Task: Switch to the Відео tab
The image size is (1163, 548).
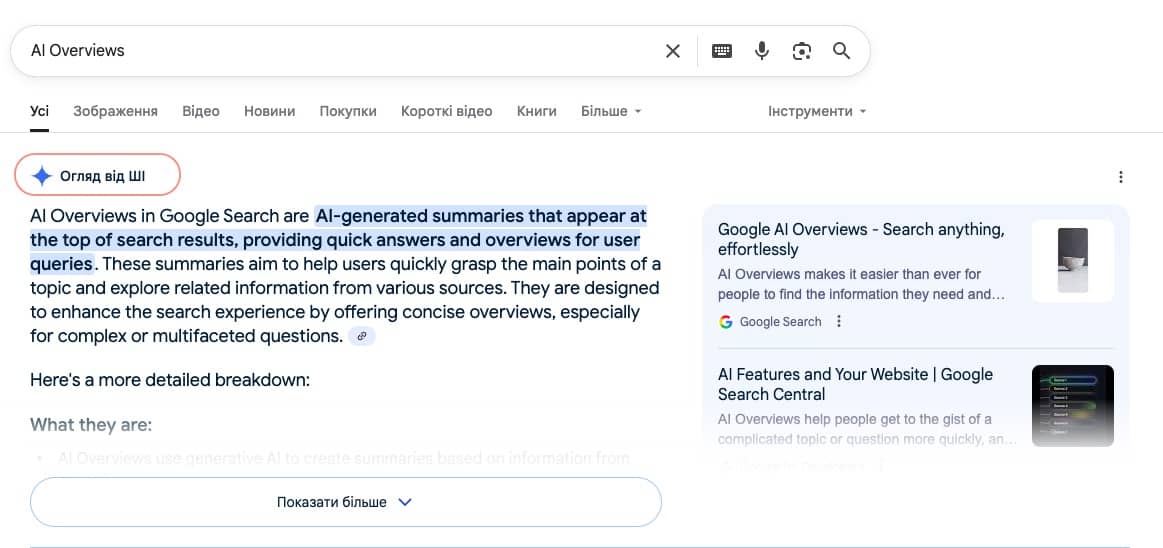Action: point(200,111)
